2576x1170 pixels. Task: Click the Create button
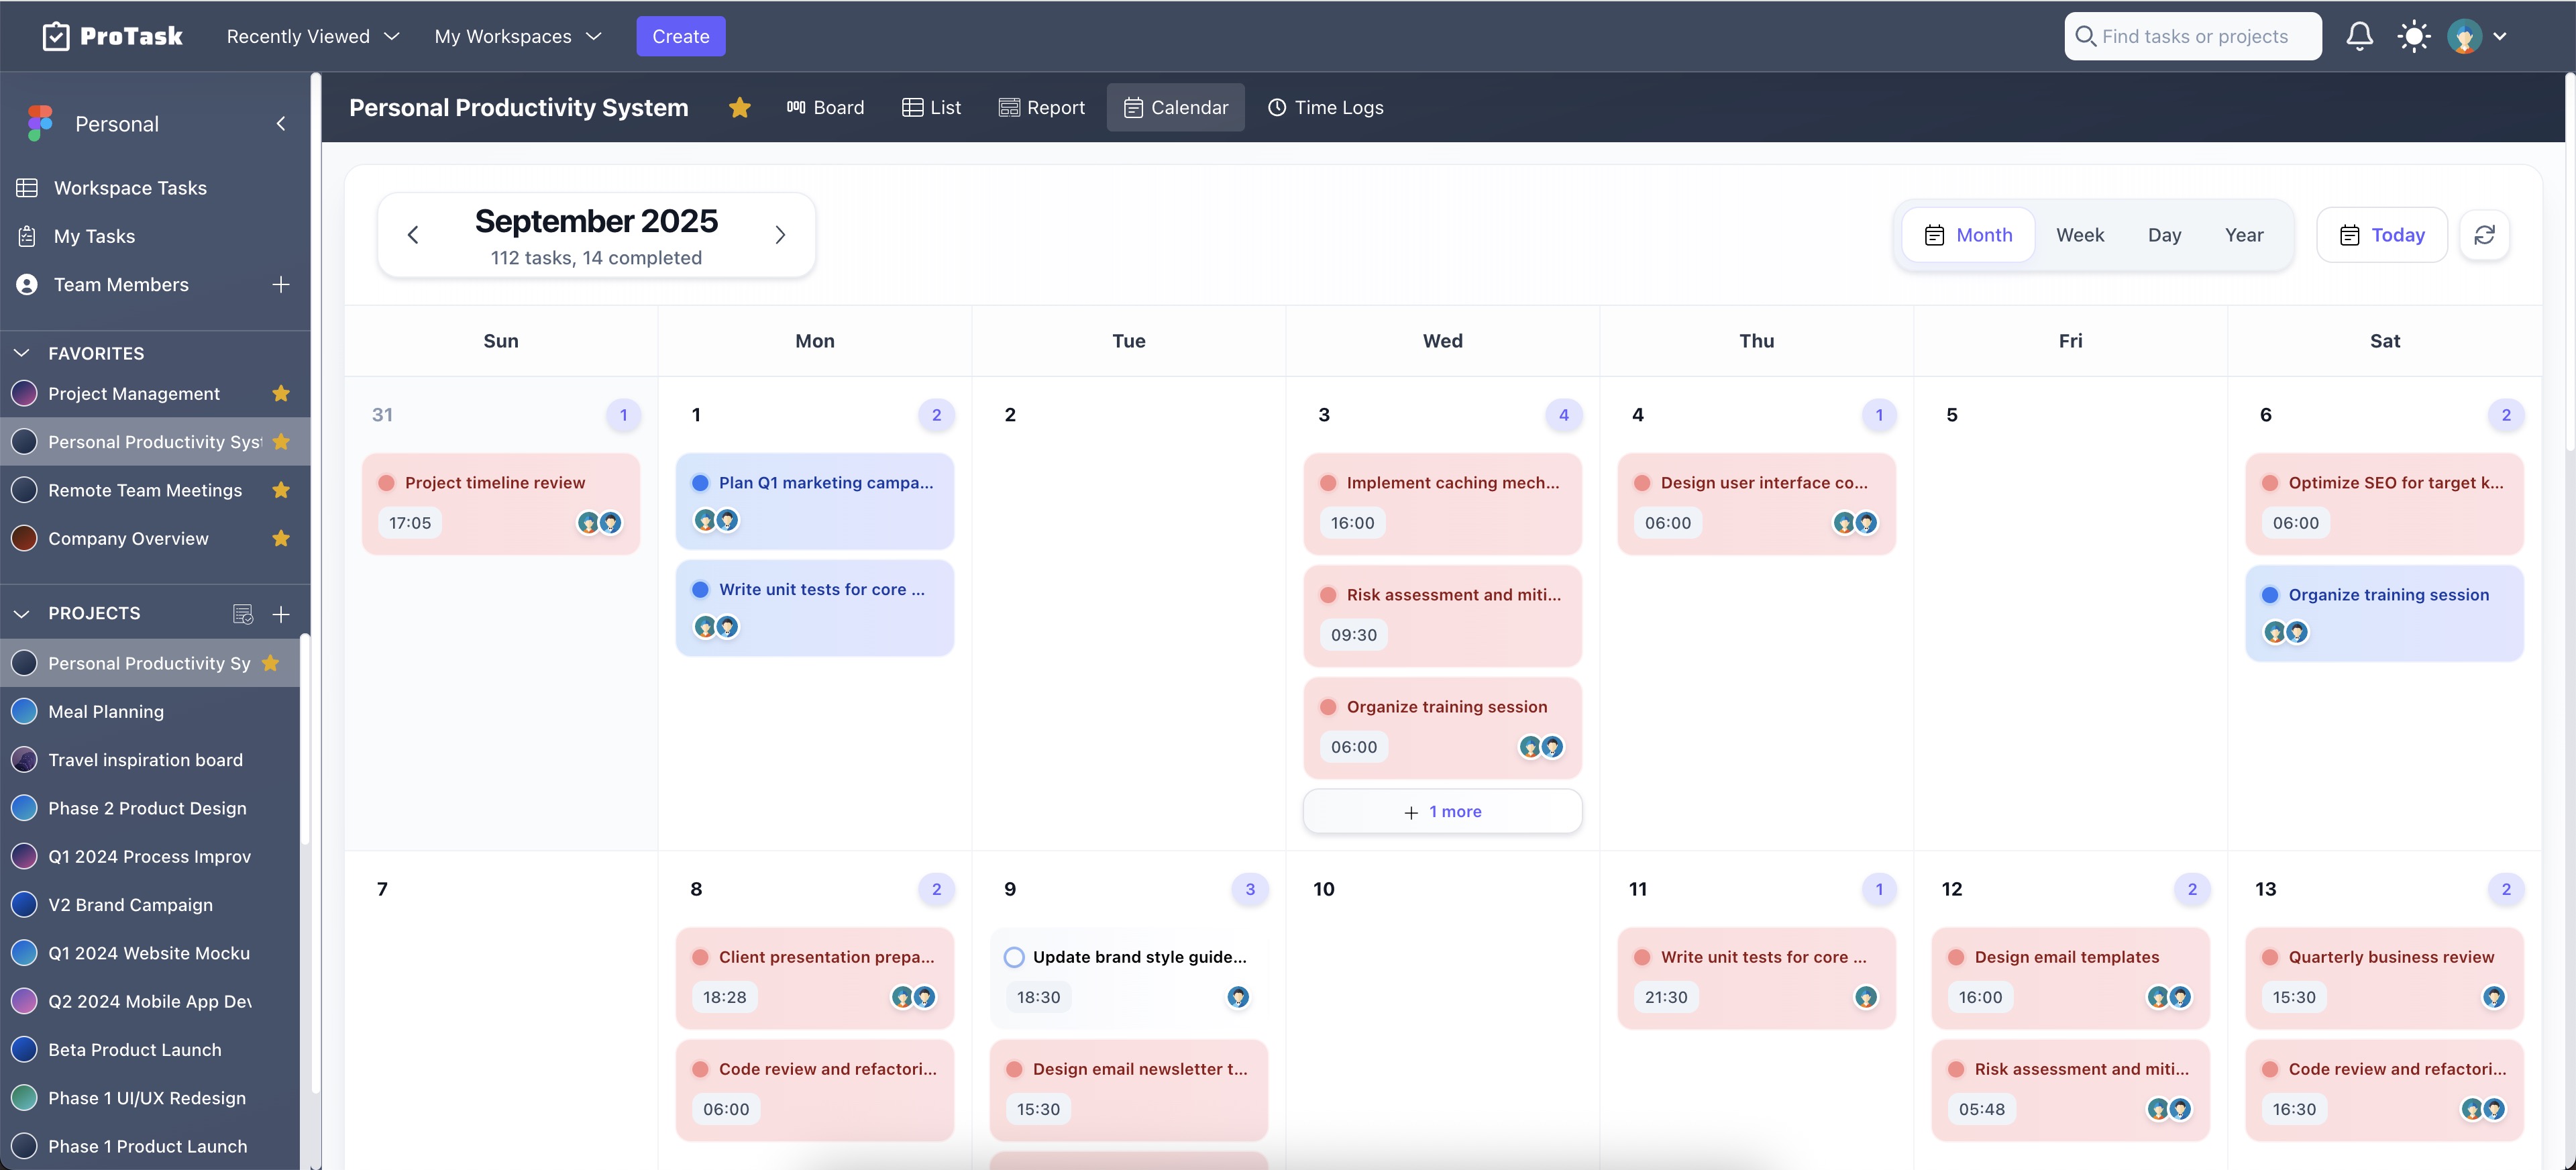[681, 35]
